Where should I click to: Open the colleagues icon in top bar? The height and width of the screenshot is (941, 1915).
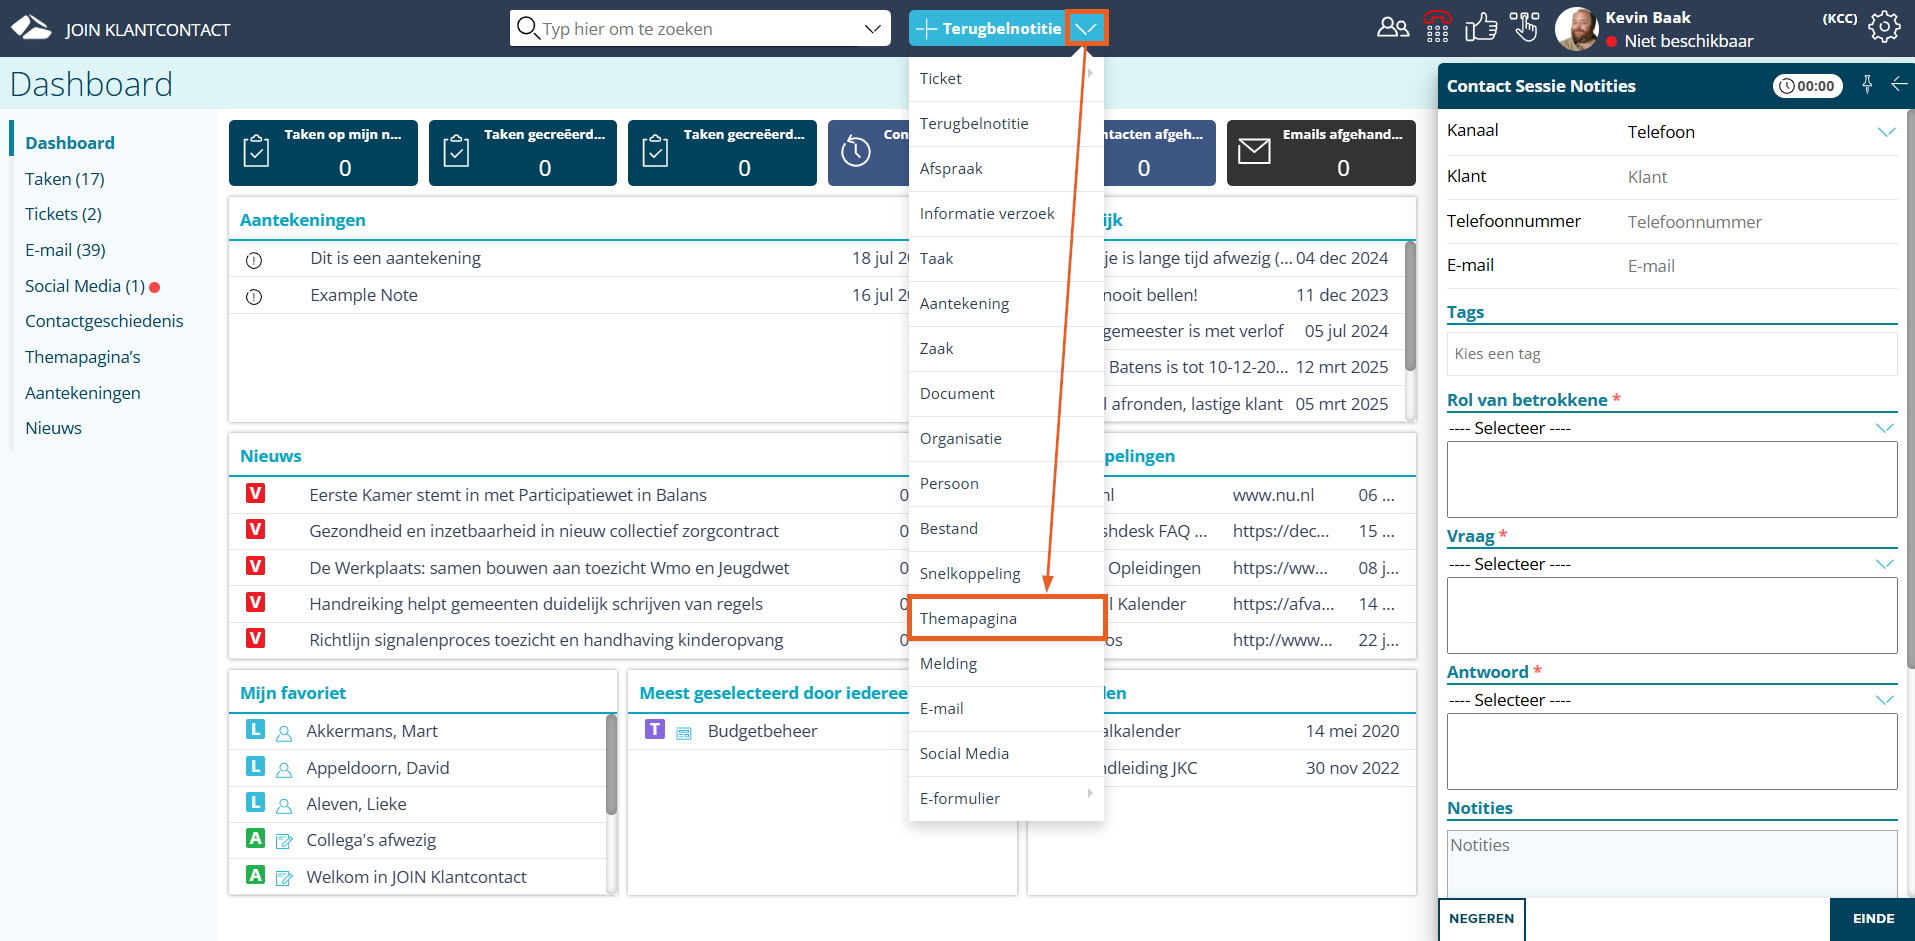[x=1392, y=27]
